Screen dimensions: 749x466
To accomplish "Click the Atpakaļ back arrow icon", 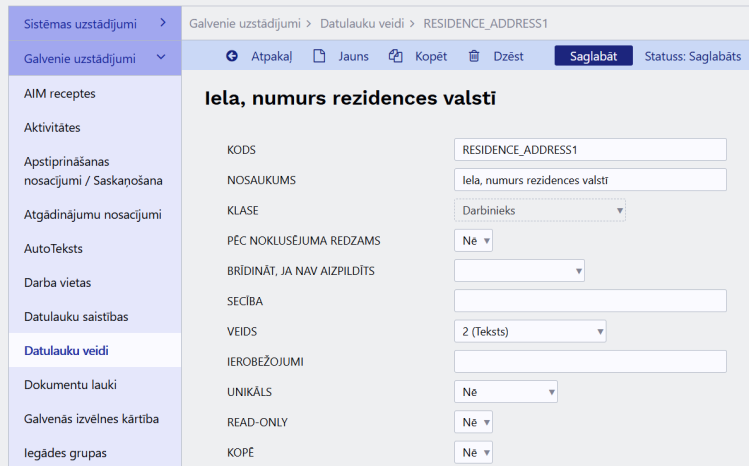I will click(232, 56).
